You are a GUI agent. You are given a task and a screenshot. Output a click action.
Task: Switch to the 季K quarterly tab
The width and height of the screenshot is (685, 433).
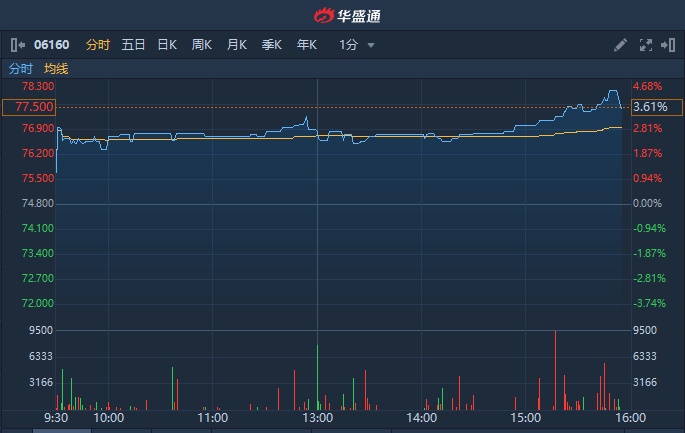pyautogui.click(x=272, y=45)
